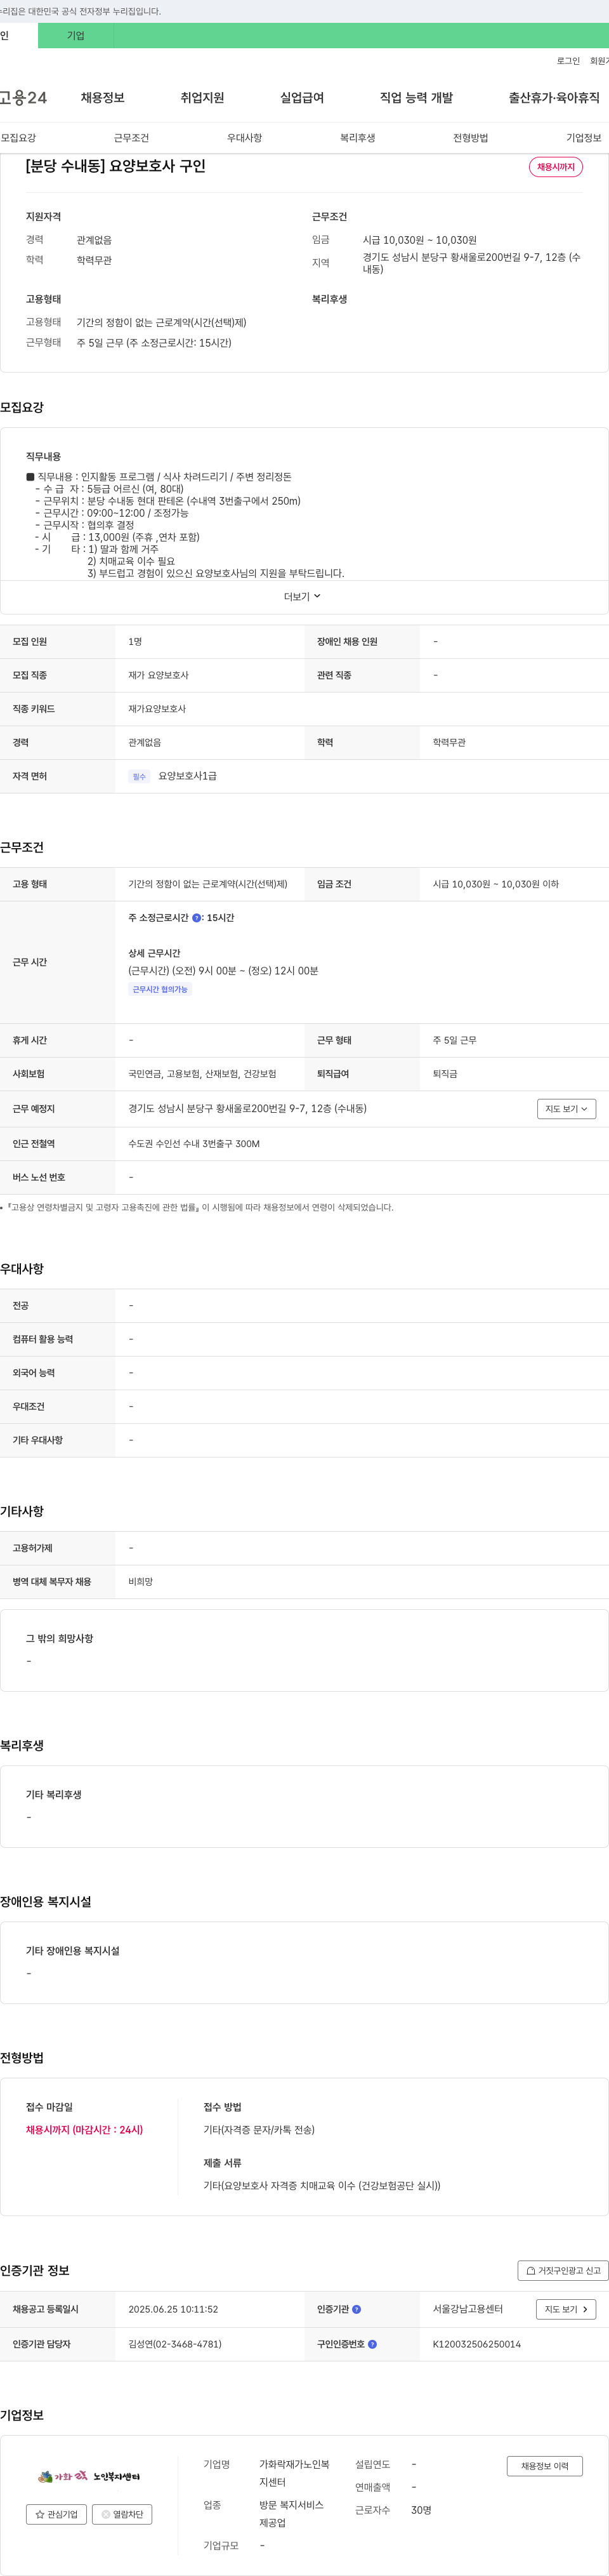Click registration date 2025.06.25 10:11:52
The width and height of the screenshot is (609, 2576).
pyautogui.click(x=173, y=2309)
